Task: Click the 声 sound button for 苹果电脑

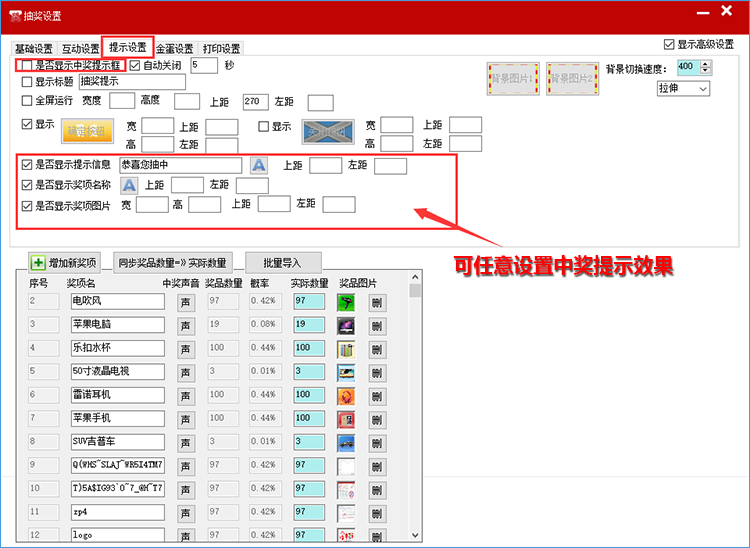Action: 186,325
